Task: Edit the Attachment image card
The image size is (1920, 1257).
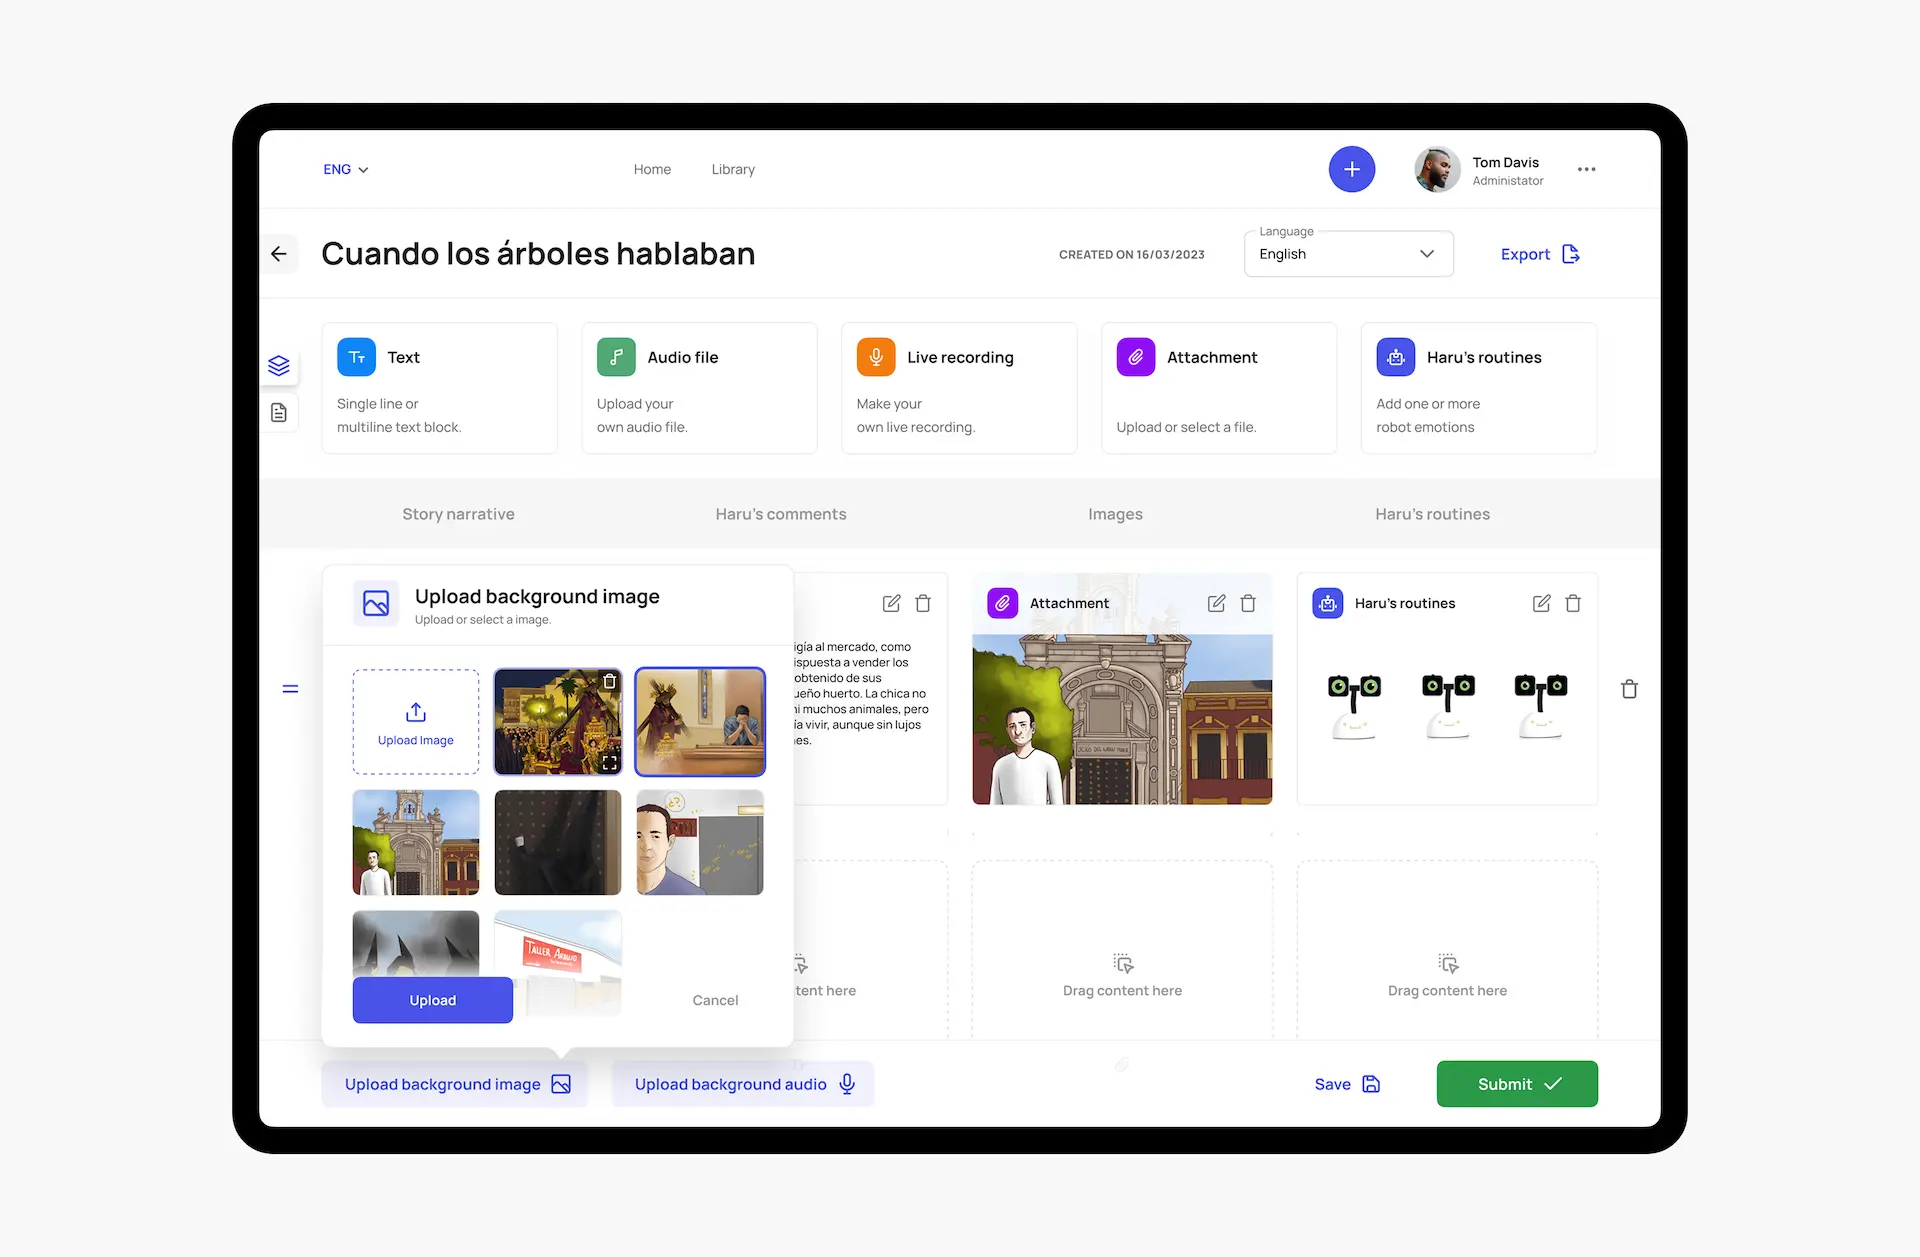Action: point(1216,603)
